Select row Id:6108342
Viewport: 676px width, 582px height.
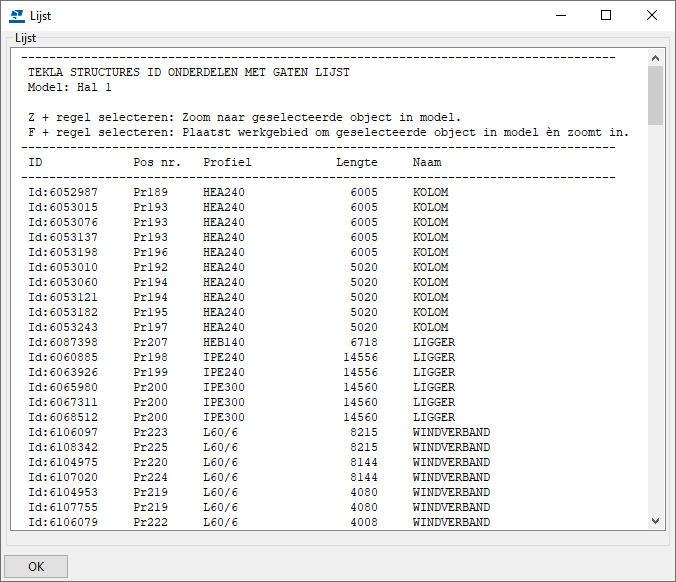(x=260, y=447)
